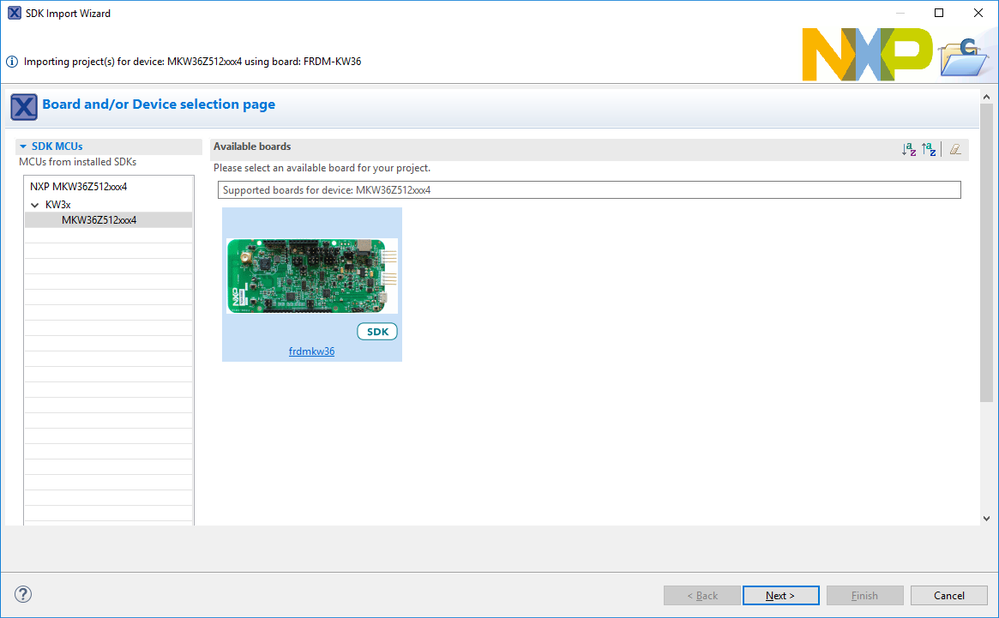Click the info icon next to importing message
Screen dimensions: 999x618
(12, 62)
